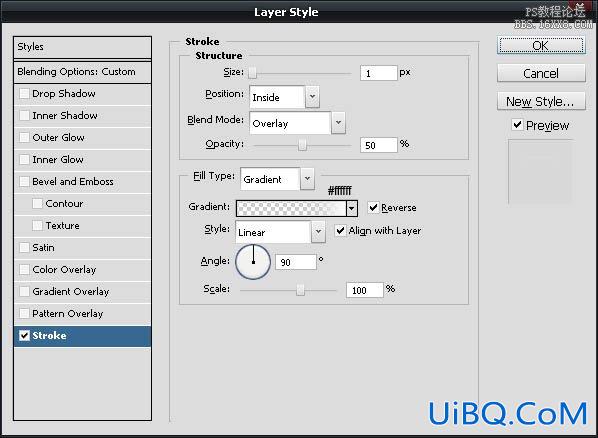The width and height of the screenshot is (598, 438).
Task: Click the Size value input field
Action: tap(378, 72)
